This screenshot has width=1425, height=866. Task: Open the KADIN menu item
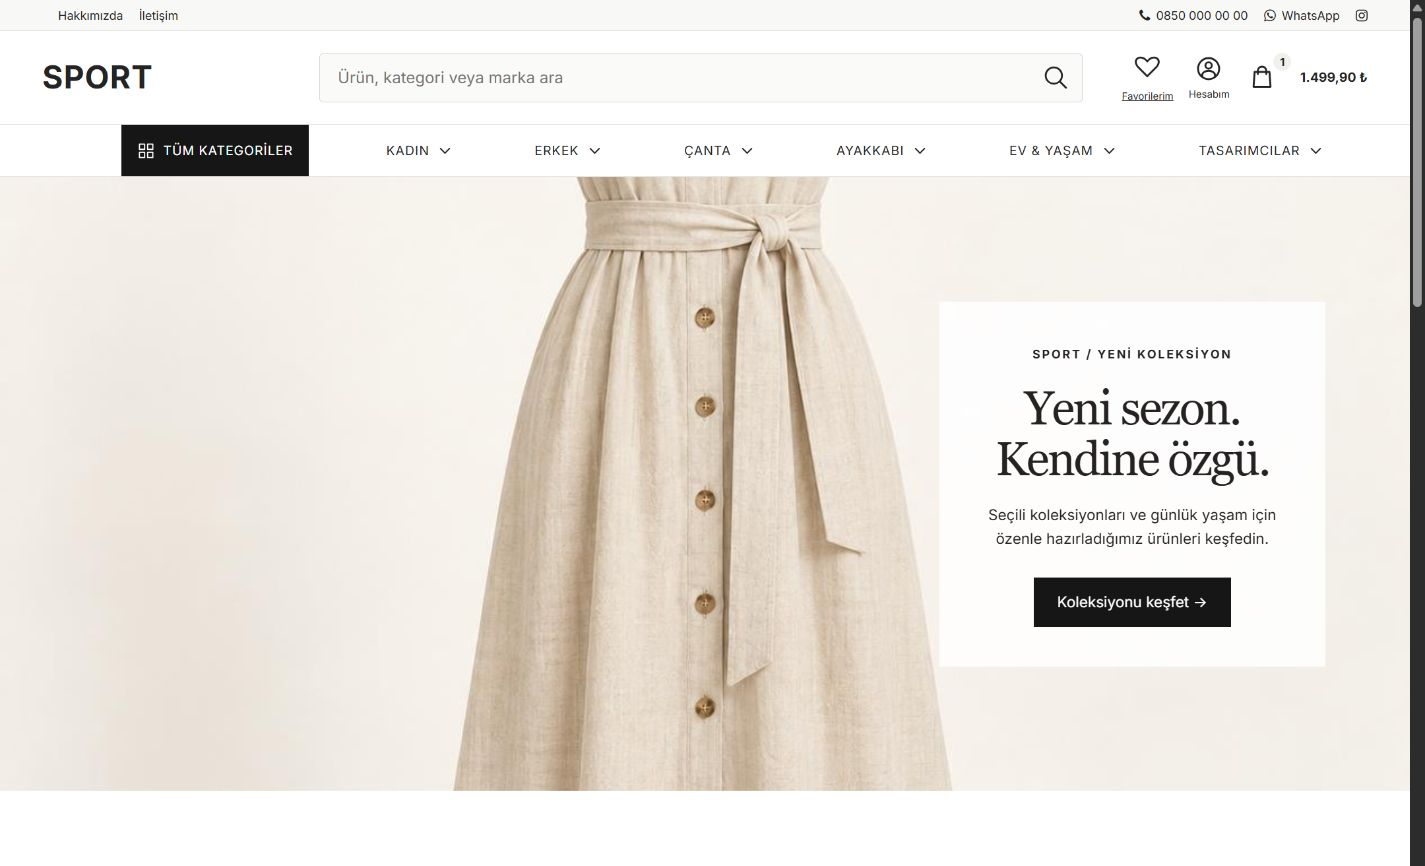408,151
